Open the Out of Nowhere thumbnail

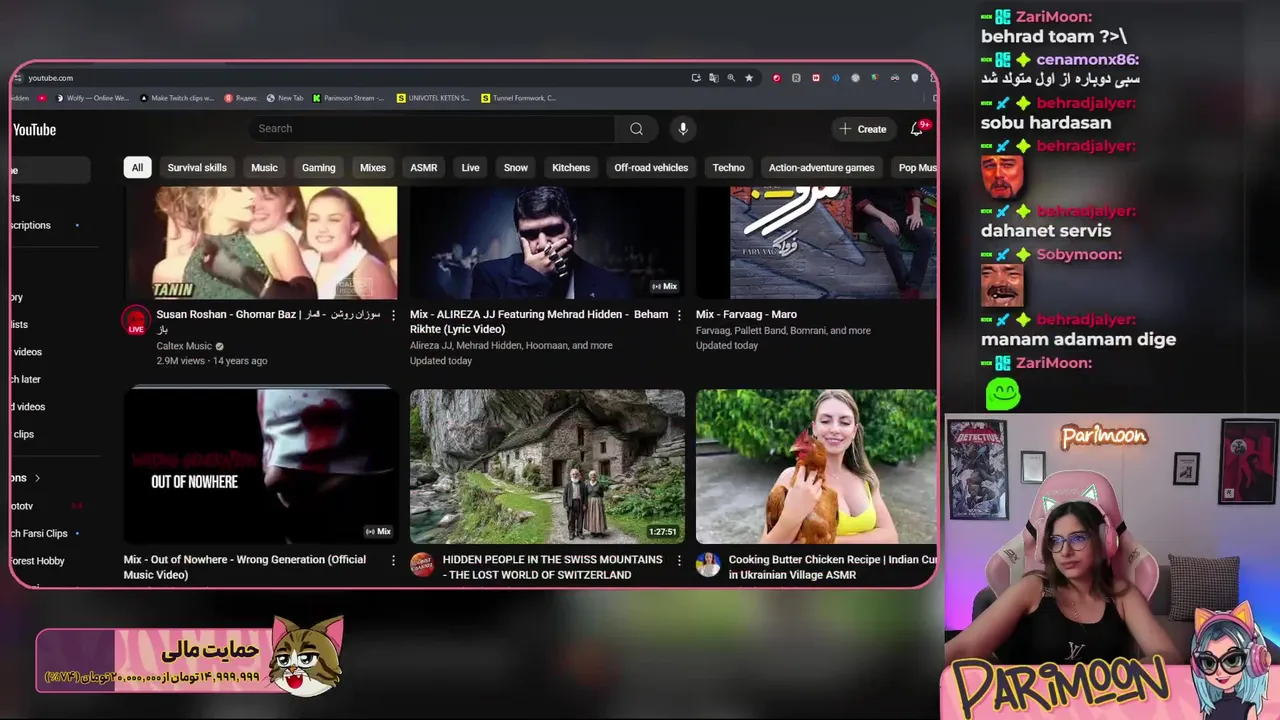point(260,466)
